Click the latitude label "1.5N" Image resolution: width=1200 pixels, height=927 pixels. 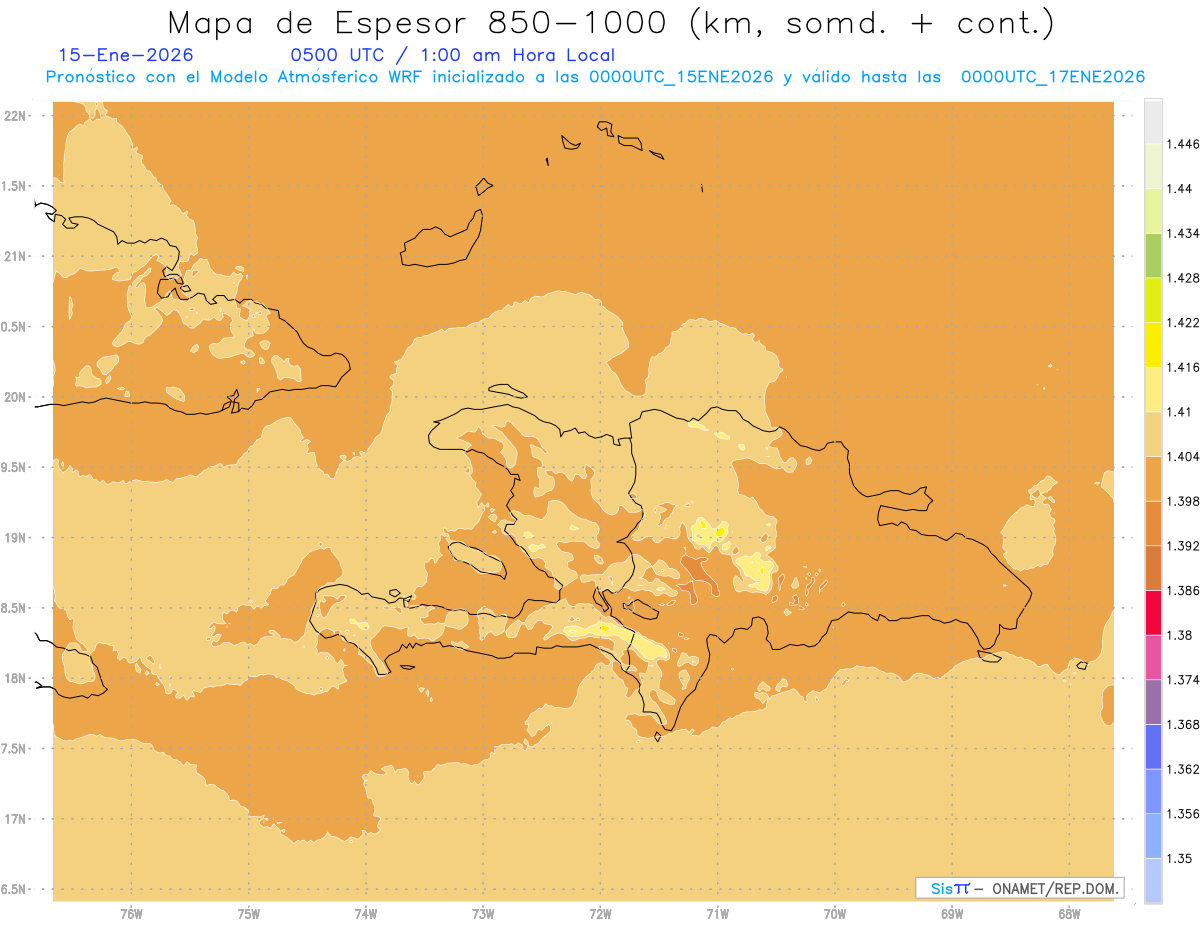(x=15, y=186)
